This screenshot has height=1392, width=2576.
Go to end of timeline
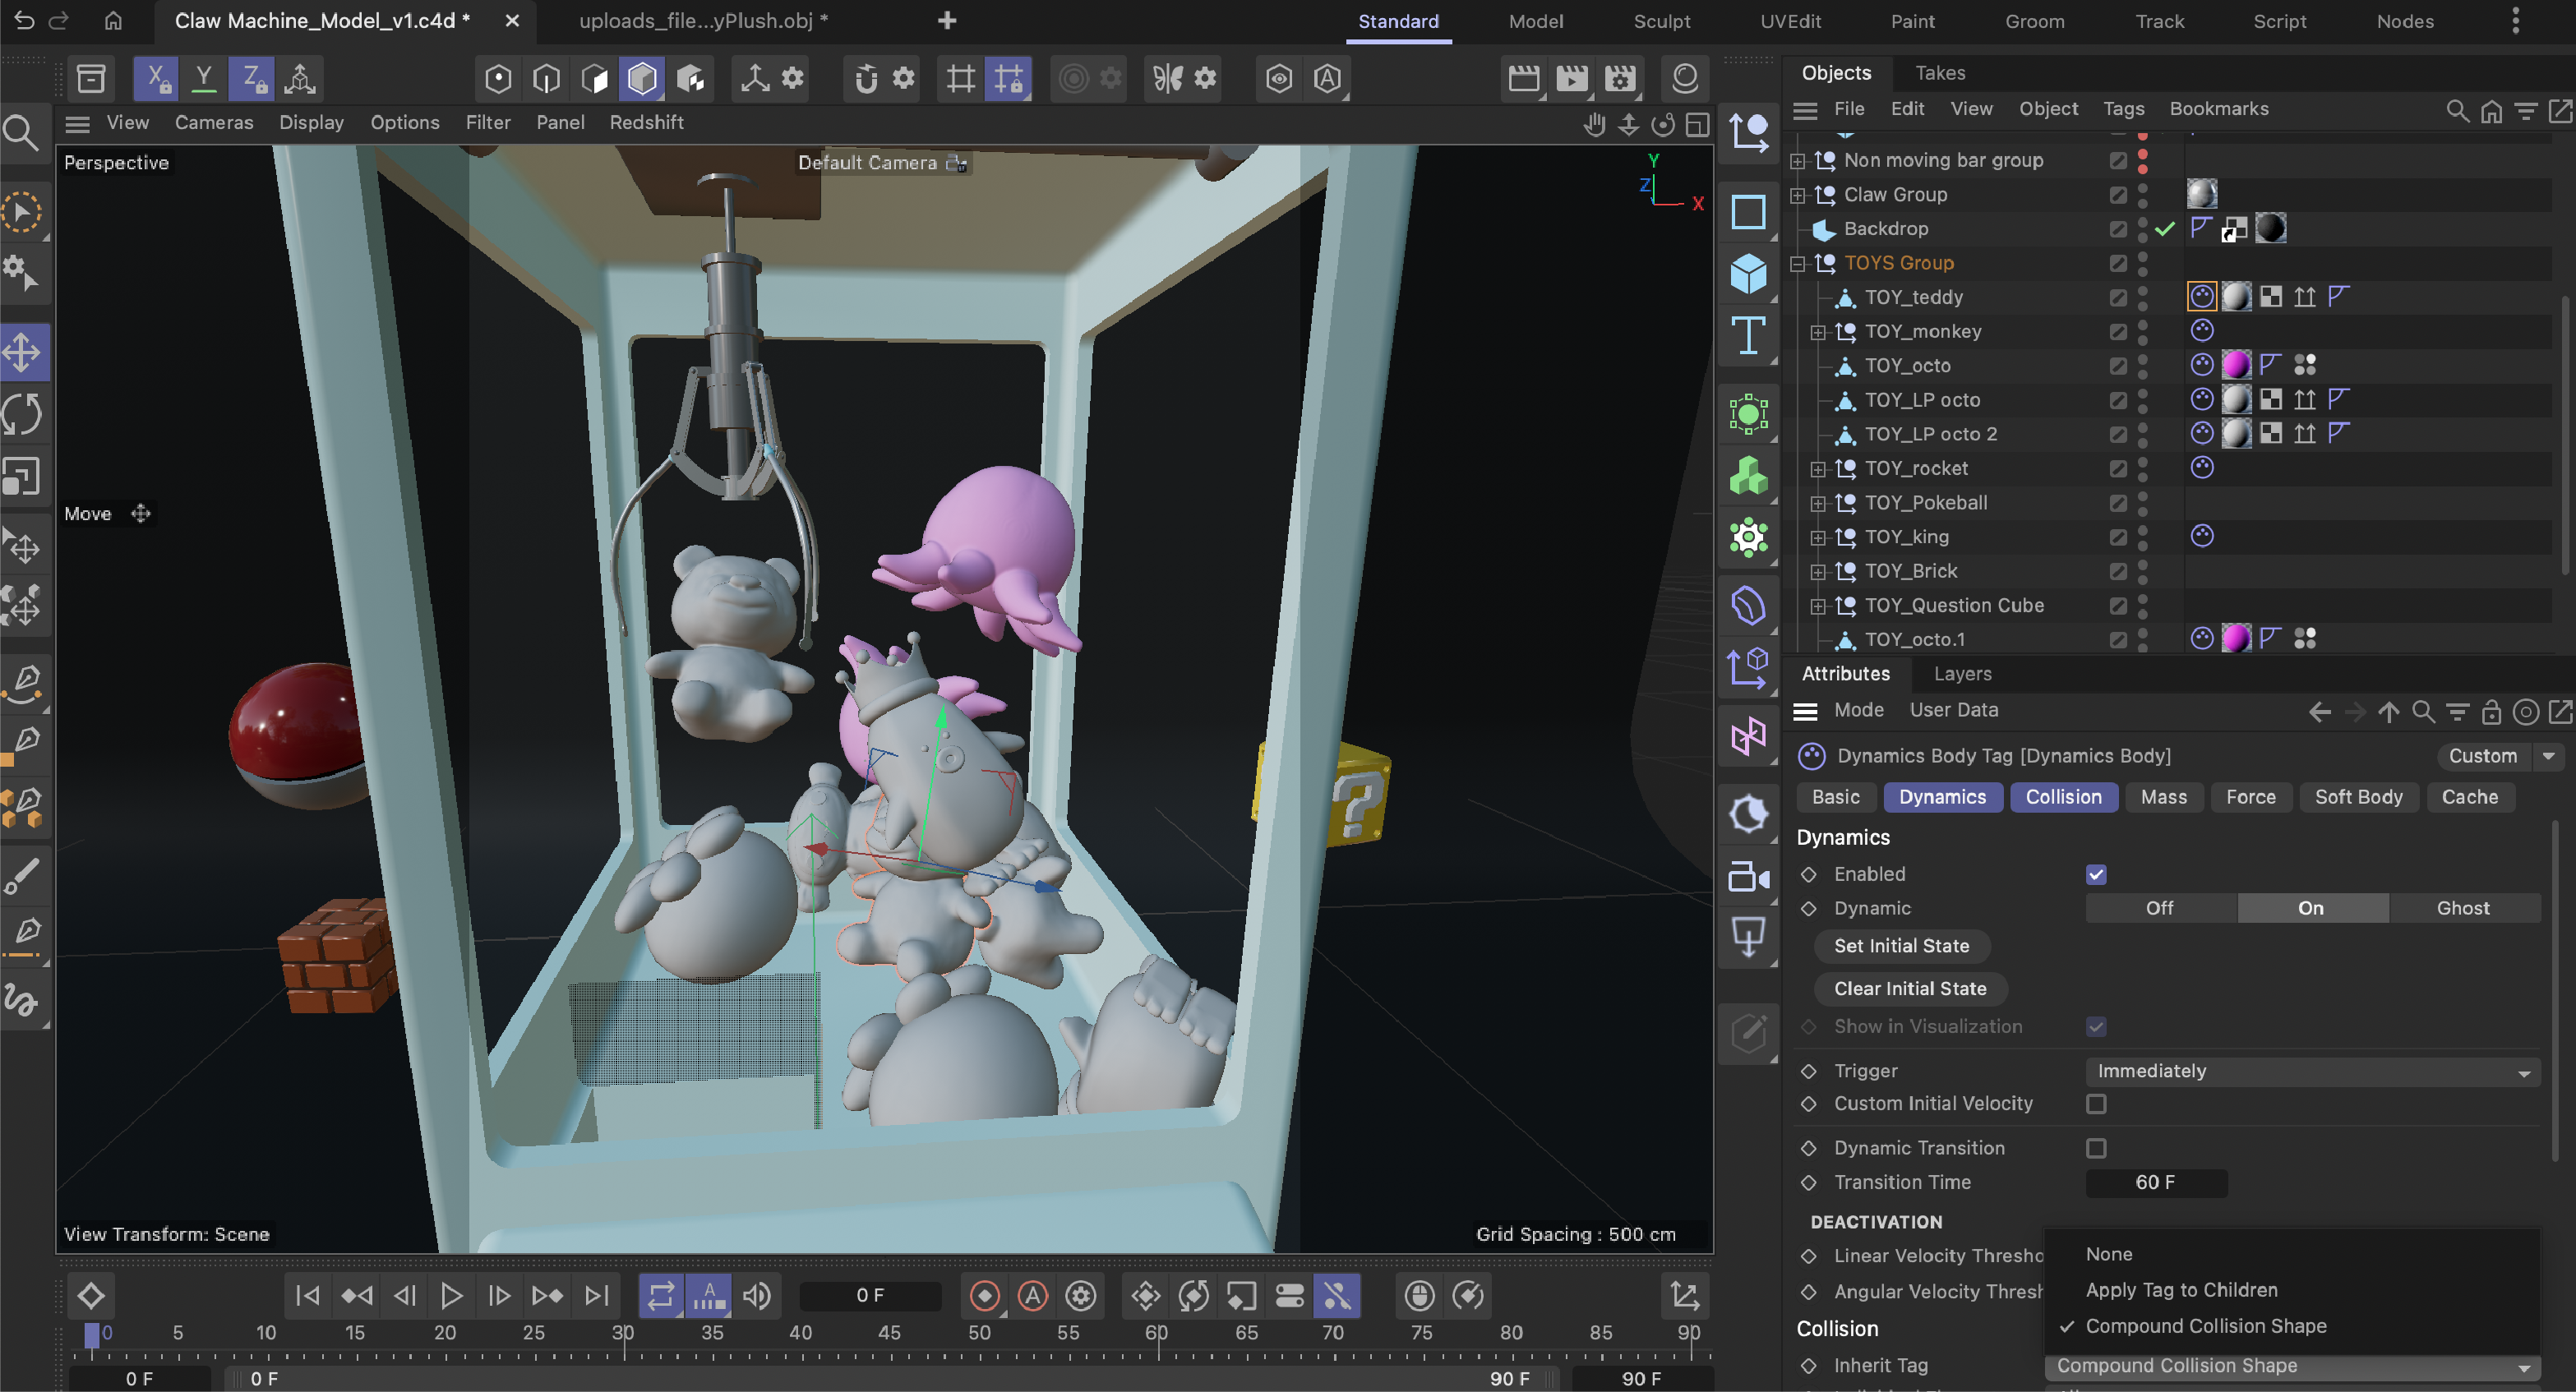pos(597,1296)
